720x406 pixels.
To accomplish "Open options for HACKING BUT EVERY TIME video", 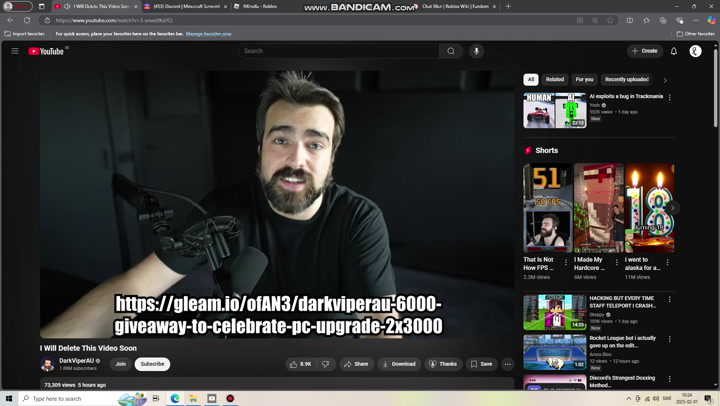I will (669, 299).
